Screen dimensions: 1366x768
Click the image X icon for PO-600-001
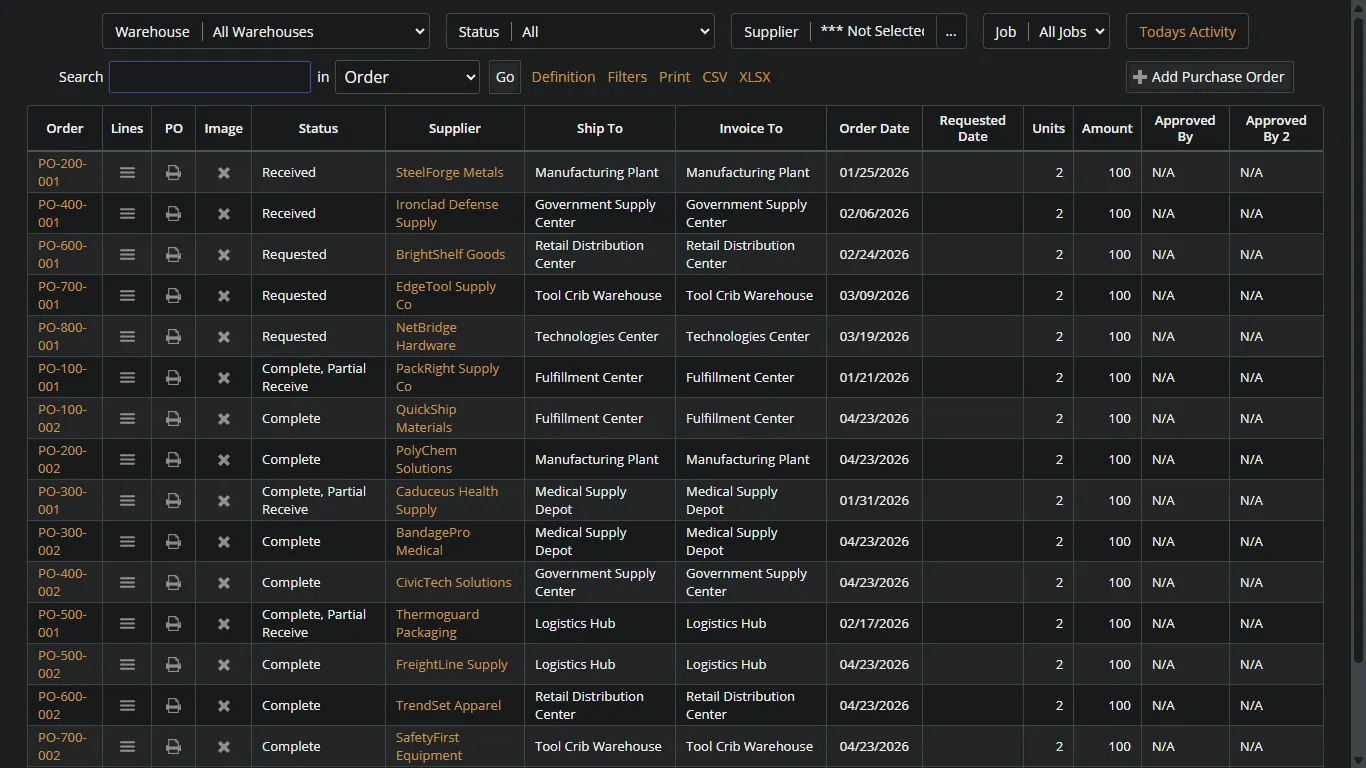click(x=224, y=255)
